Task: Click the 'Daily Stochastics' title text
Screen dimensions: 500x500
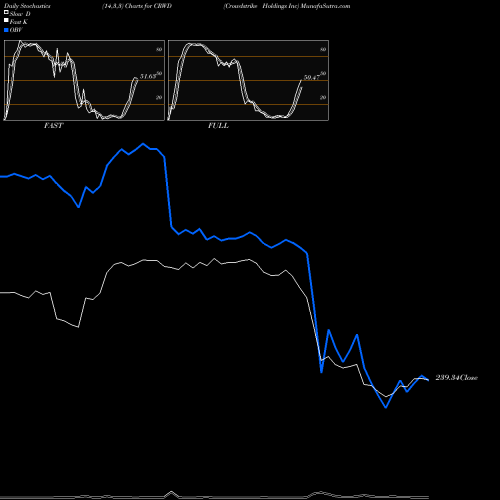Action: (x=27, y=6)
